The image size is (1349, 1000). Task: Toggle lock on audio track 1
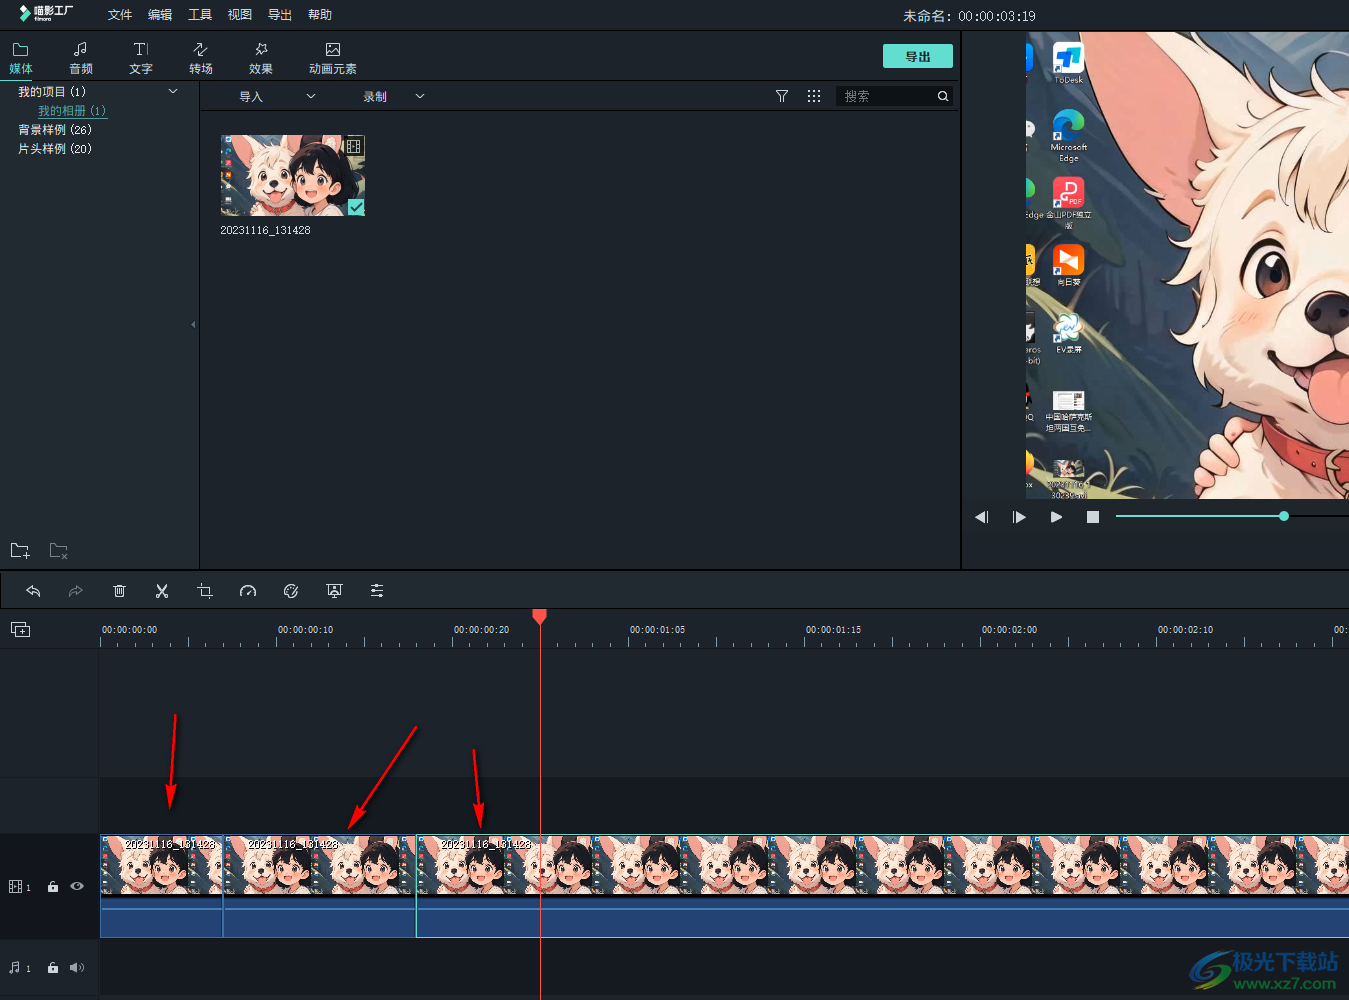pyautogui.click(x=53, y=968)
